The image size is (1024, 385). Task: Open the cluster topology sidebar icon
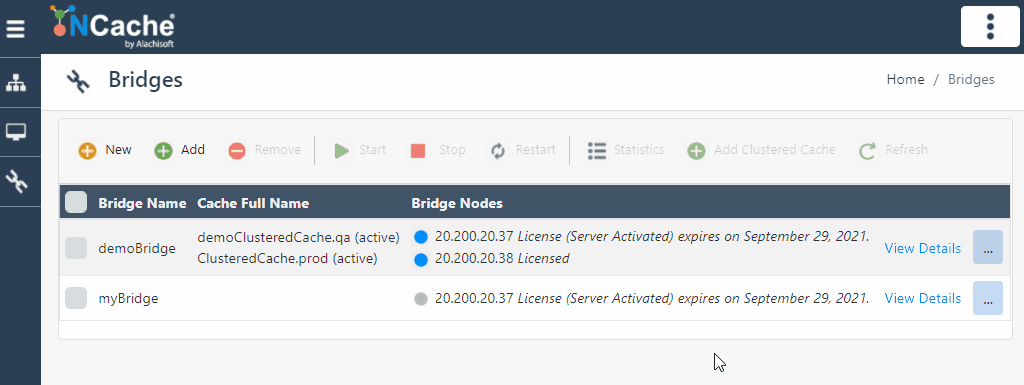[16, 83]
